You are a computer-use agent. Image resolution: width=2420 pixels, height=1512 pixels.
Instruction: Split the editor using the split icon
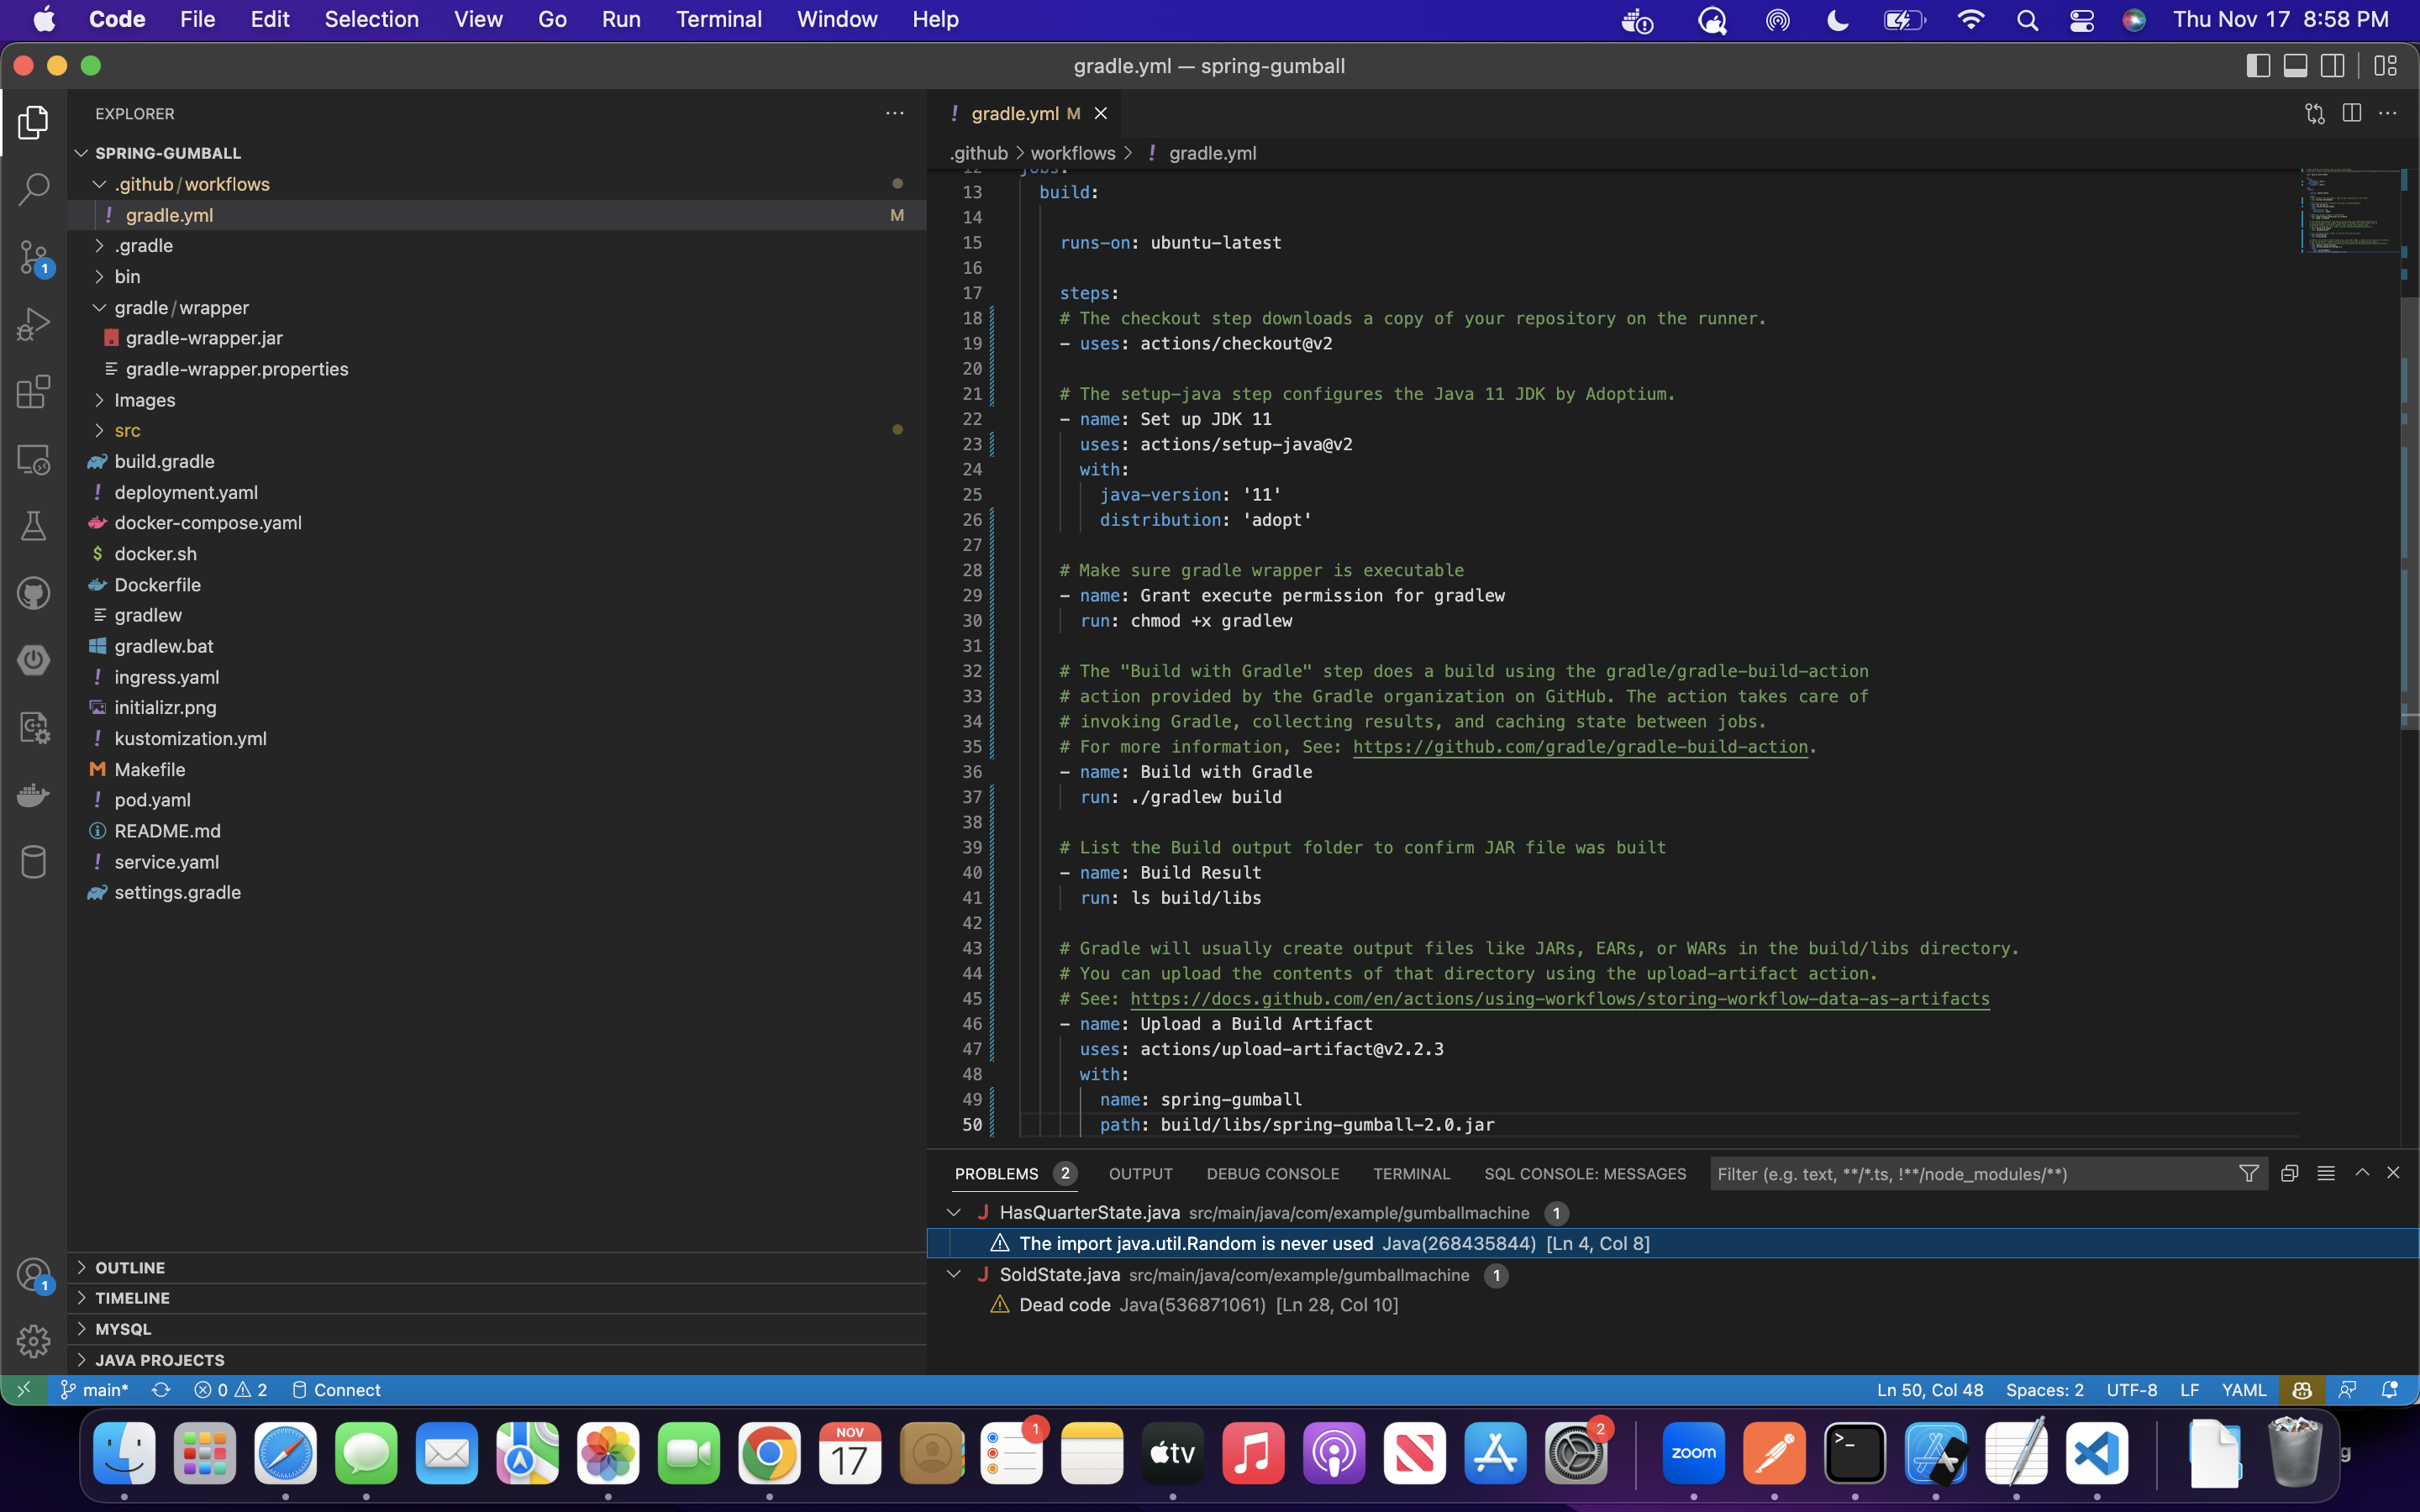(x=2351, y=113)
